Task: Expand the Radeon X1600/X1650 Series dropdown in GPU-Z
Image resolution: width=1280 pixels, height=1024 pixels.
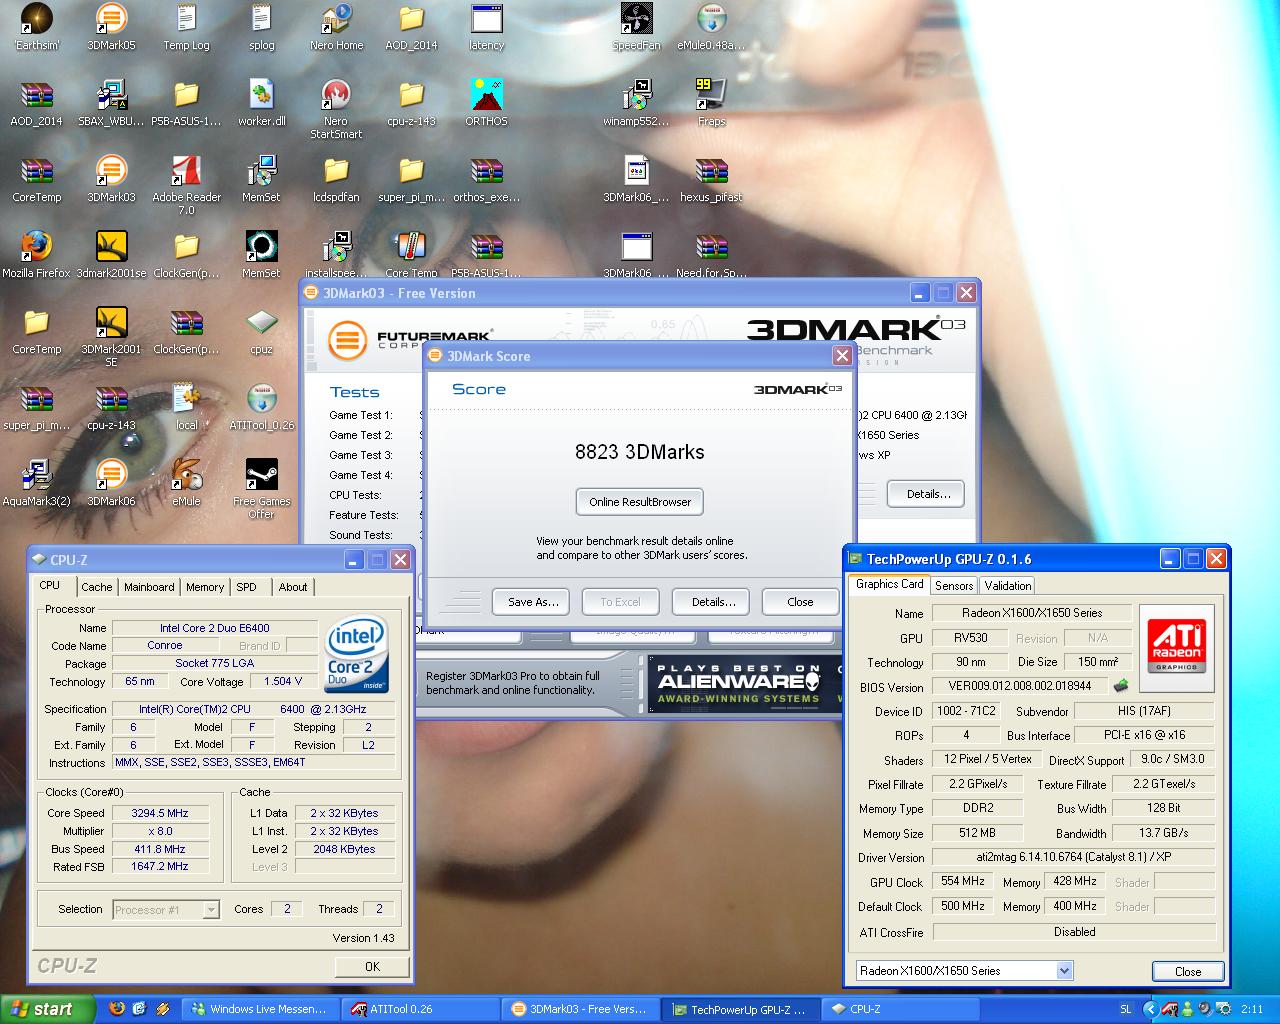Action: pyautogui.click(x=1064, y=970)
